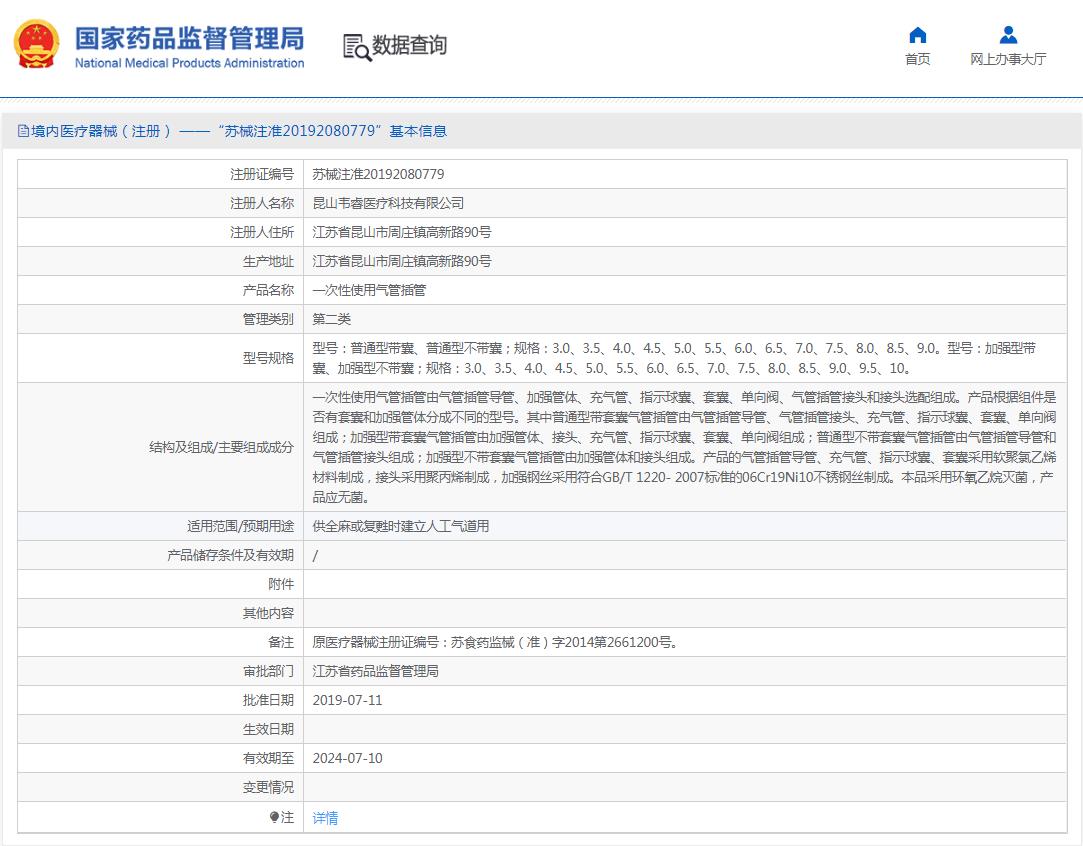This screenshot has width=1083, height=846.
Task: Open the 首页 text link
Action: [917, 59]
